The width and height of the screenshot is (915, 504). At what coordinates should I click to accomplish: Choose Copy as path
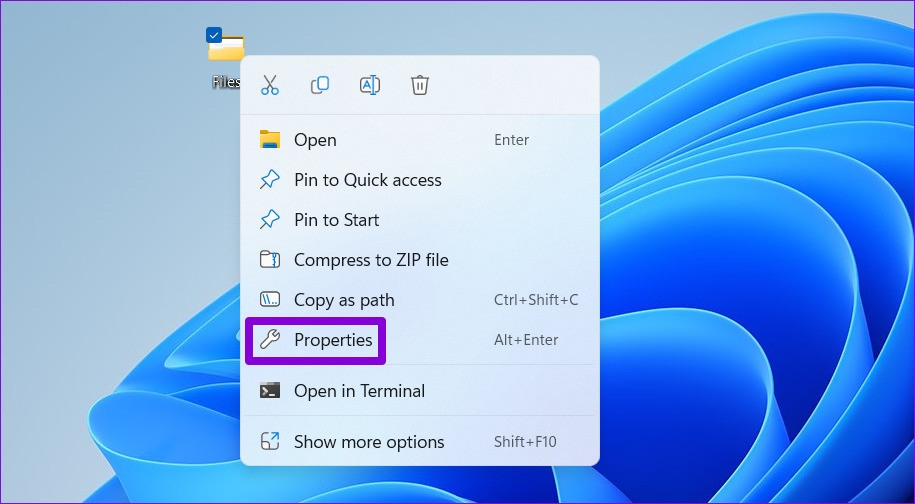420,300
